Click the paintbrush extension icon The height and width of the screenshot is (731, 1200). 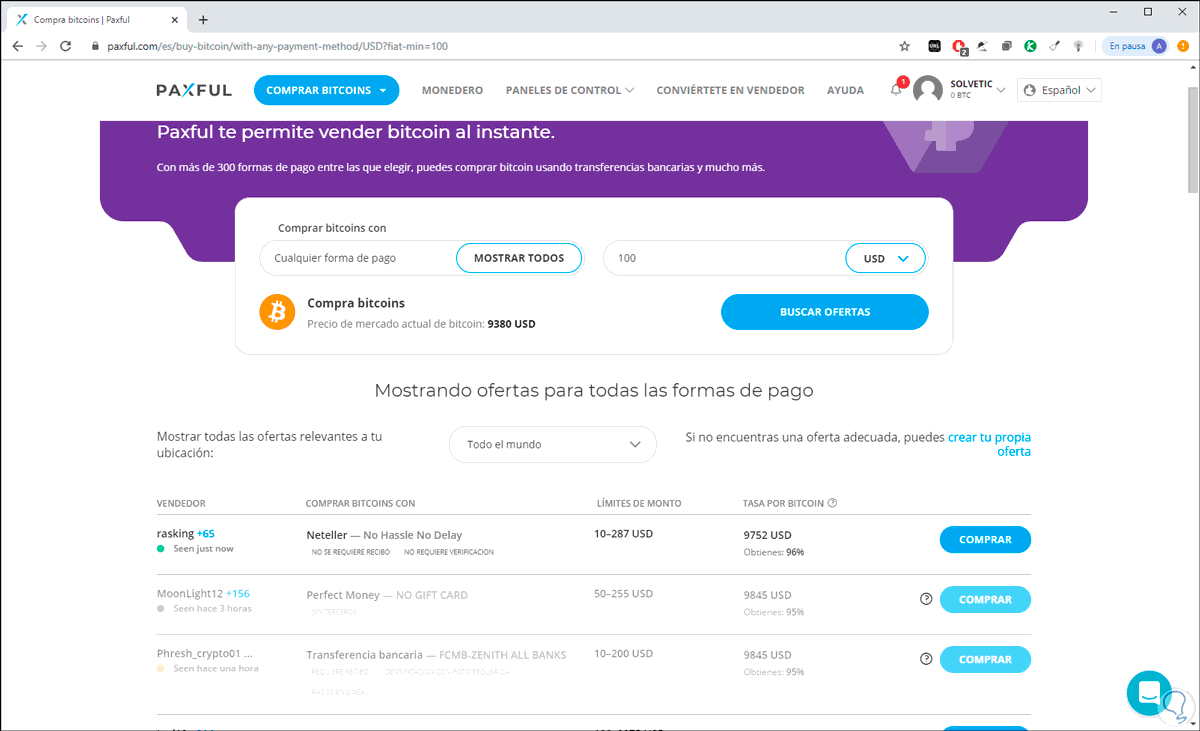point(1054,46)
